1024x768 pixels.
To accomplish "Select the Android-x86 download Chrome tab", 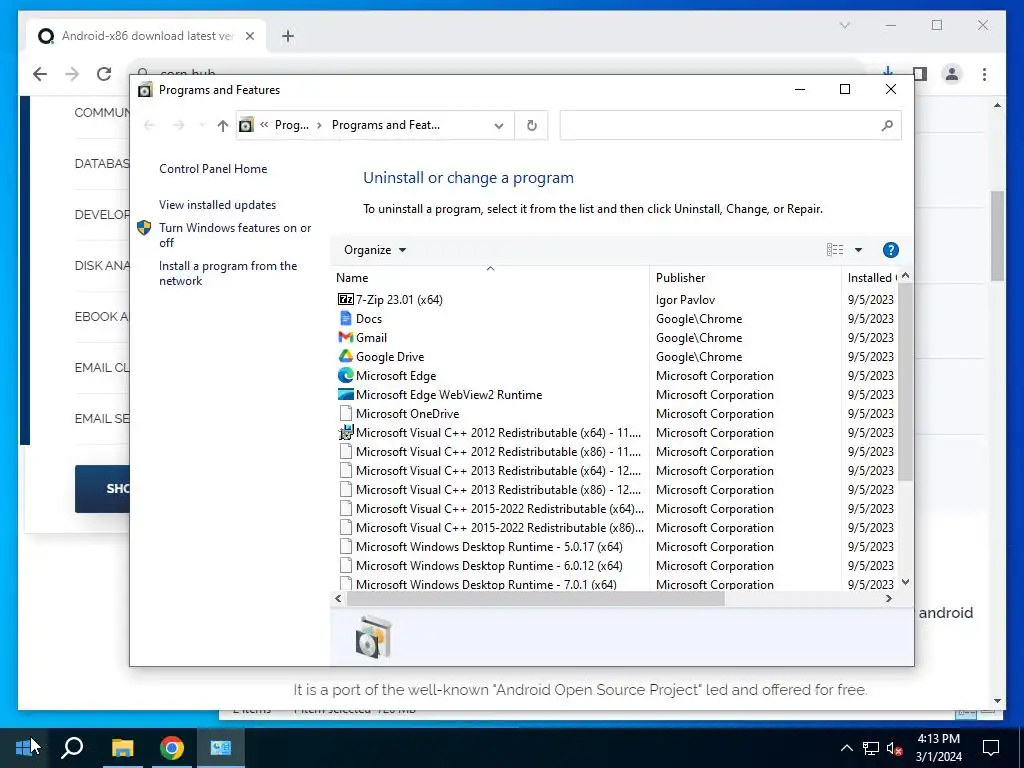I will (x=146, y=36).
